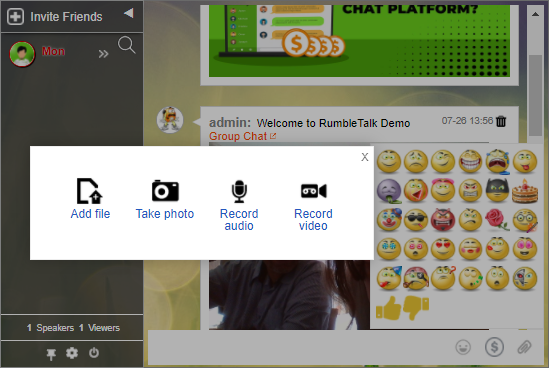The width and height of the screenshot is (549, 368).
Task: Click the scrollbar up arrow
Action: click(x=535, y=14)
